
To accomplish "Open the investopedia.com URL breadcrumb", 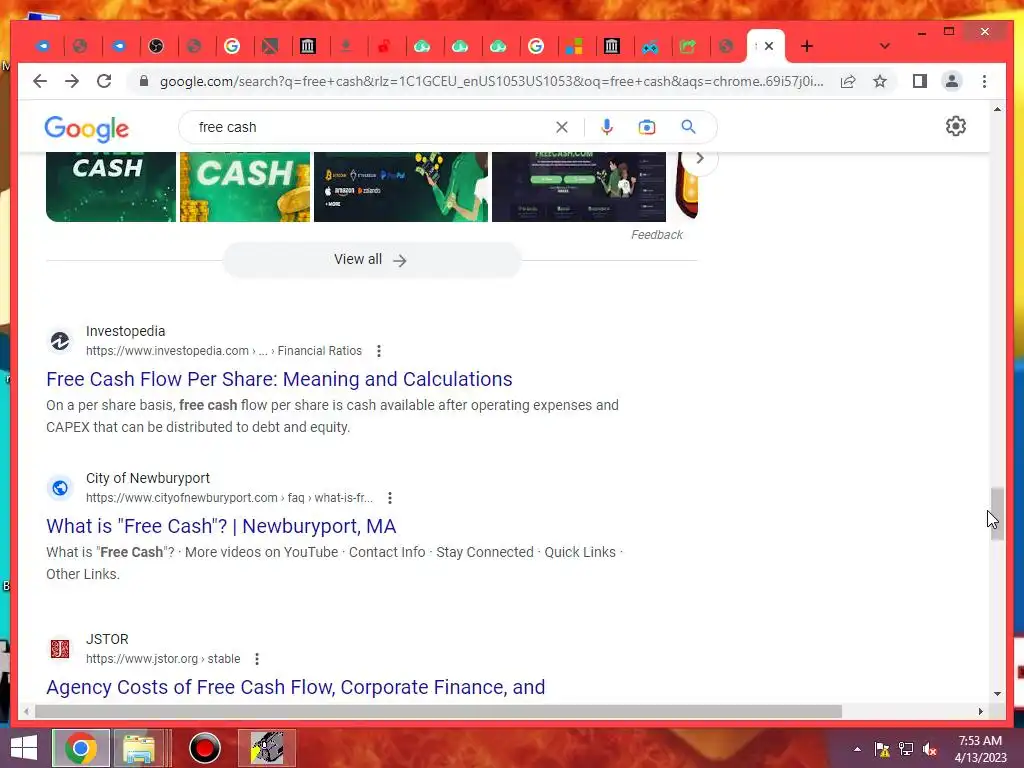I will (223, 351).
